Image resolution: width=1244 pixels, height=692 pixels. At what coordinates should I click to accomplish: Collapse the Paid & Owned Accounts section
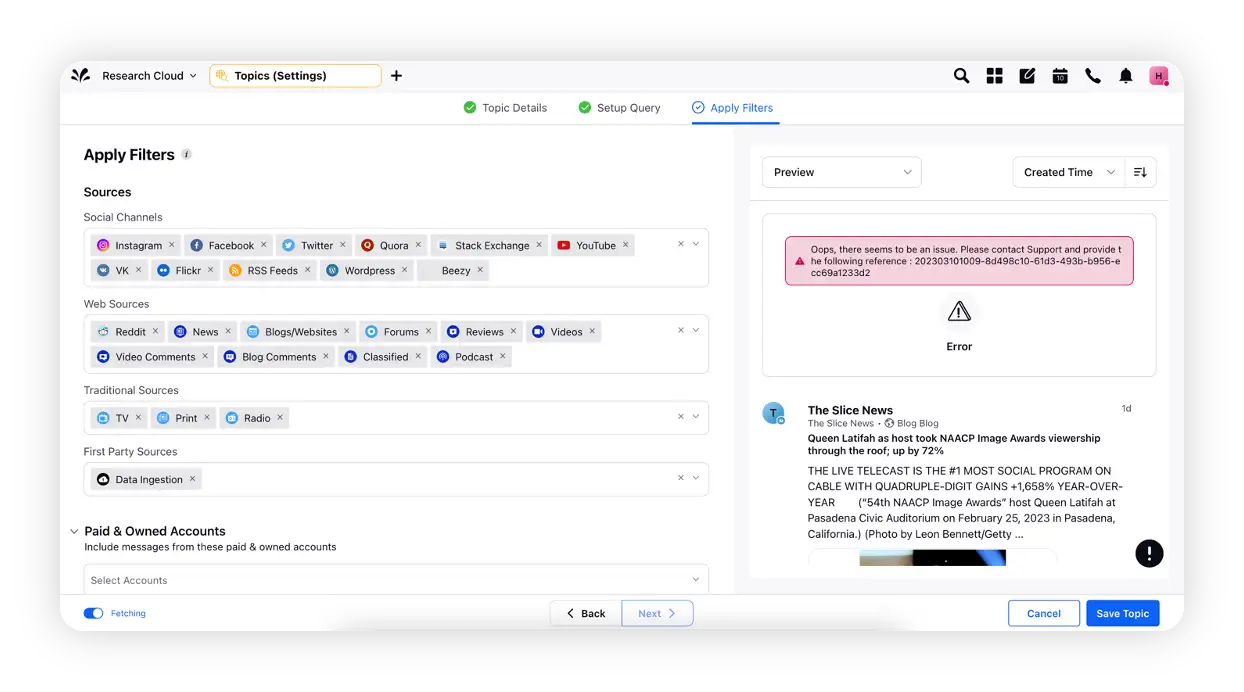point(74,531)
